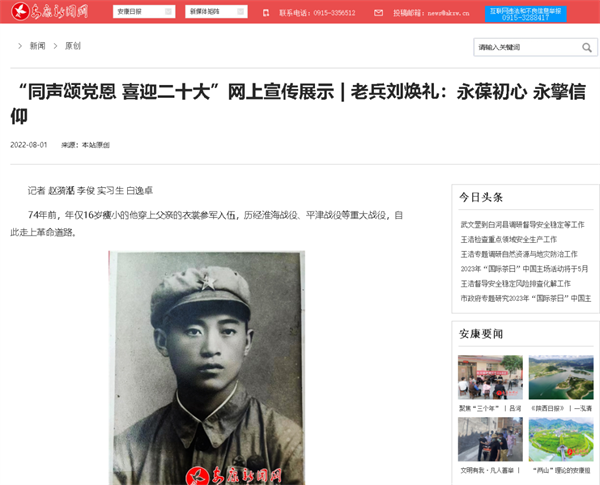Expand the 新媒体矩阵 dropdown

(216, 11)
